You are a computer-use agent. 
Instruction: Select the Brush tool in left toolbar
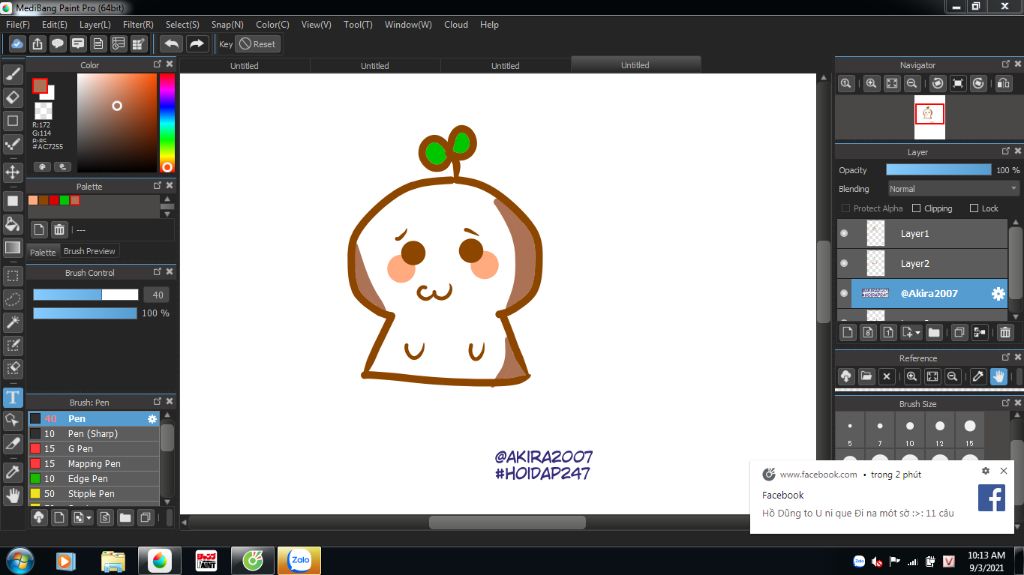[12, 74]
